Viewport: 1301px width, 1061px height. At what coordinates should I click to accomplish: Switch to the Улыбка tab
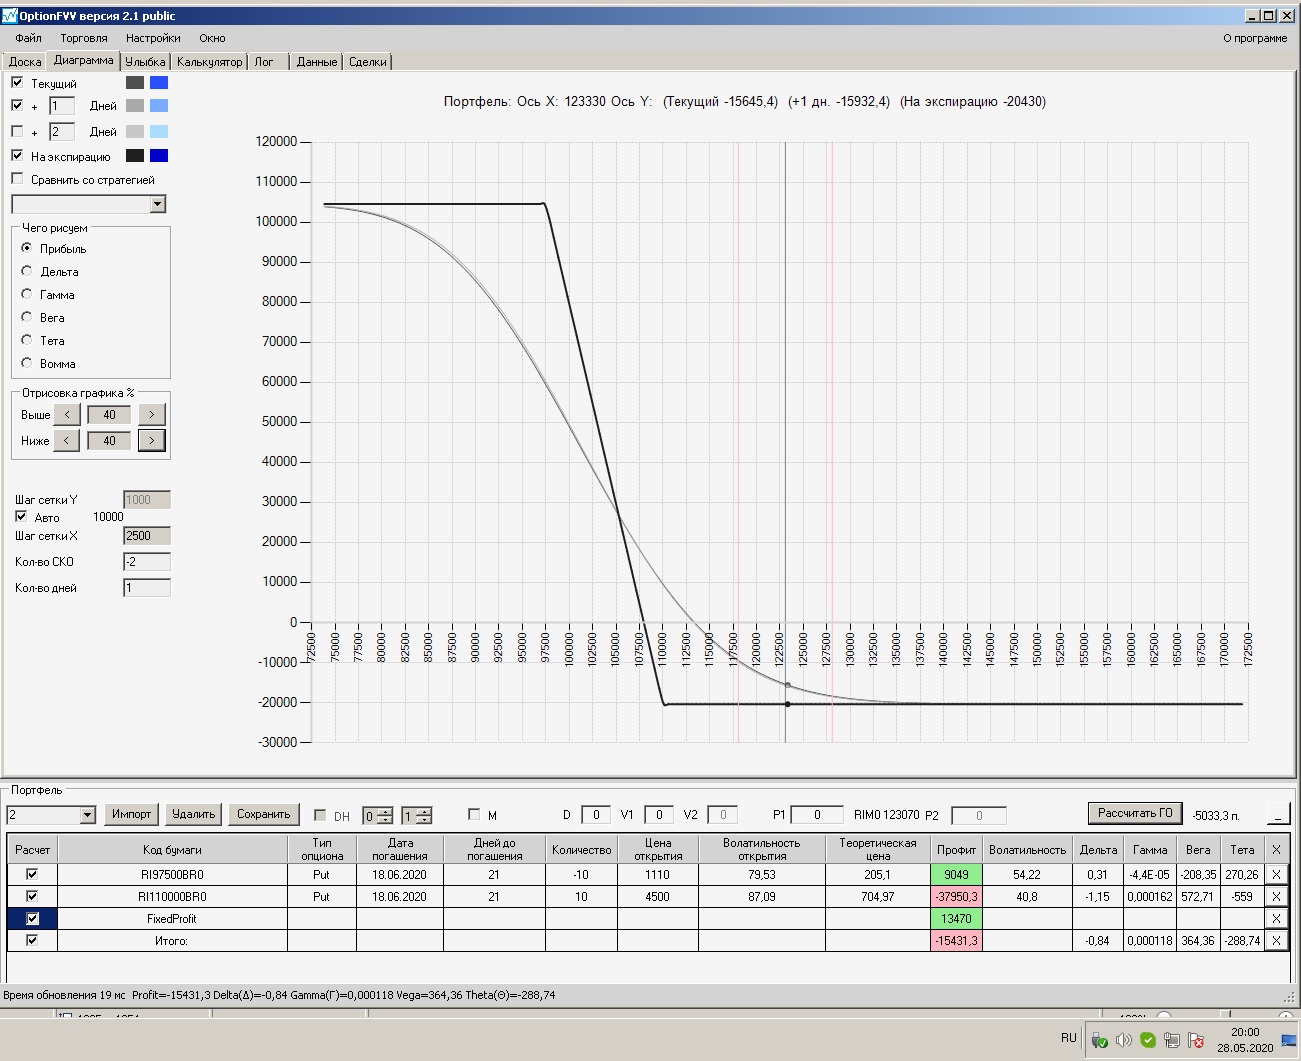pos(145,62)
